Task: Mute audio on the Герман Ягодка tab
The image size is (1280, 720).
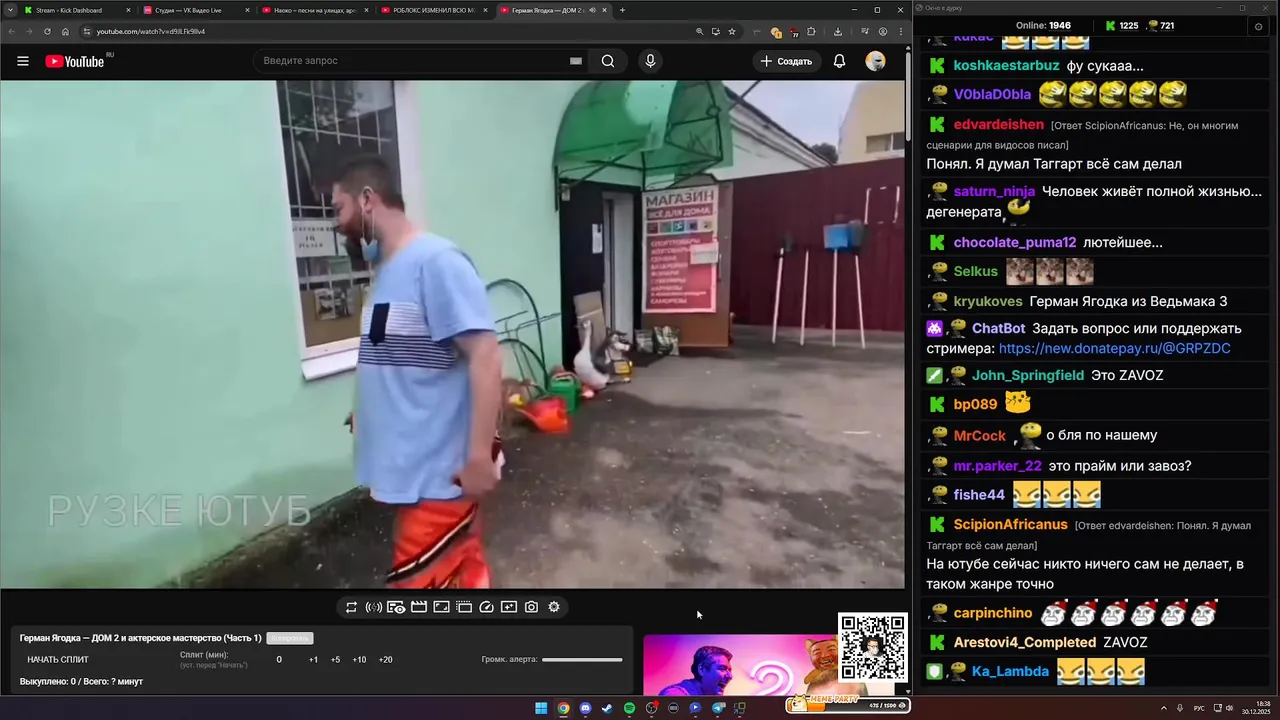Action: point(593,10)
